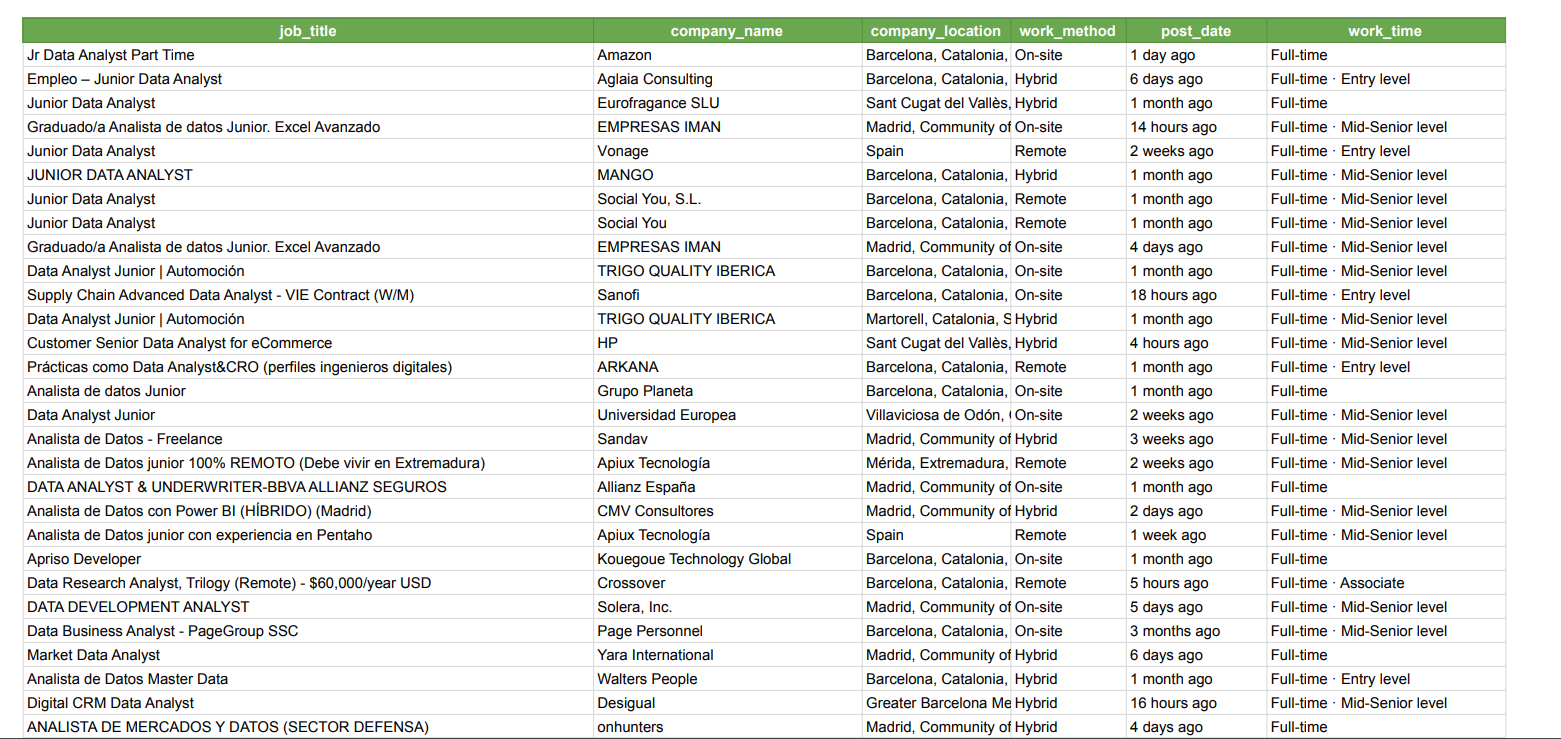Select the 'Crossover' company cell

727,583
